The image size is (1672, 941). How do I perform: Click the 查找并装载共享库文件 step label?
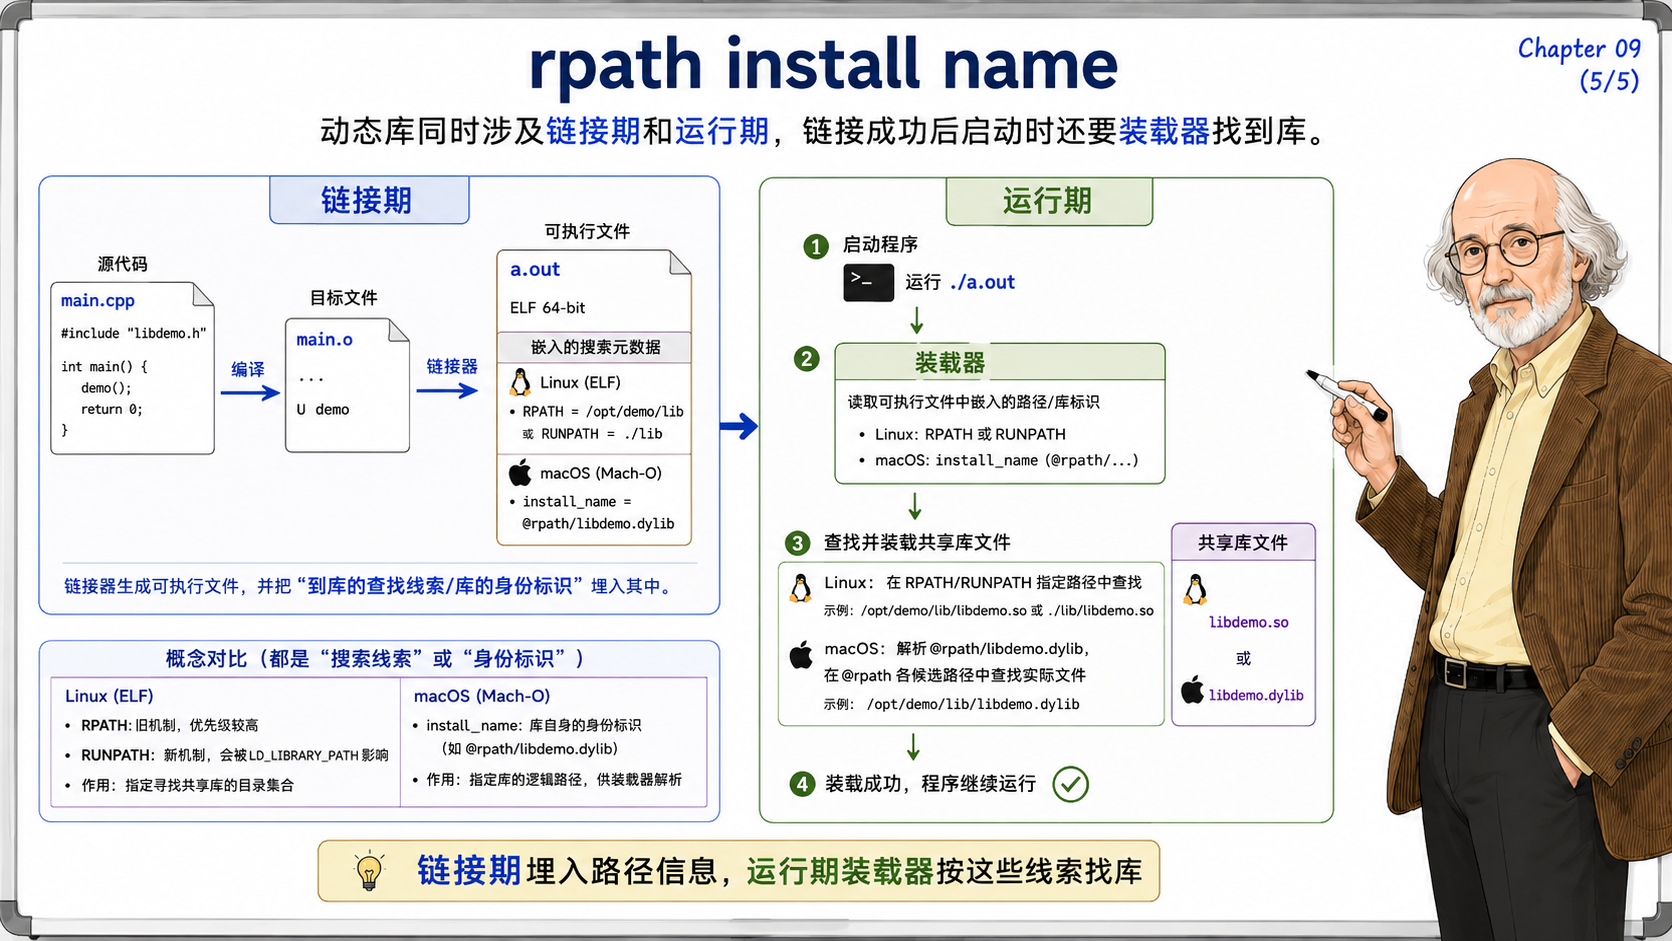[x=917, y=542]
